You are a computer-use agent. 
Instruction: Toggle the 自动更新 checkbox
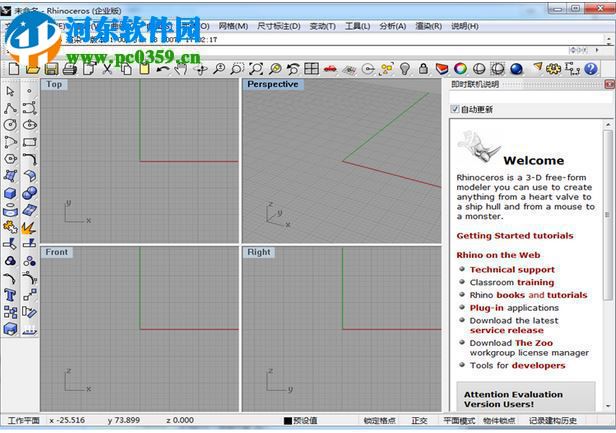pos(455,109)
